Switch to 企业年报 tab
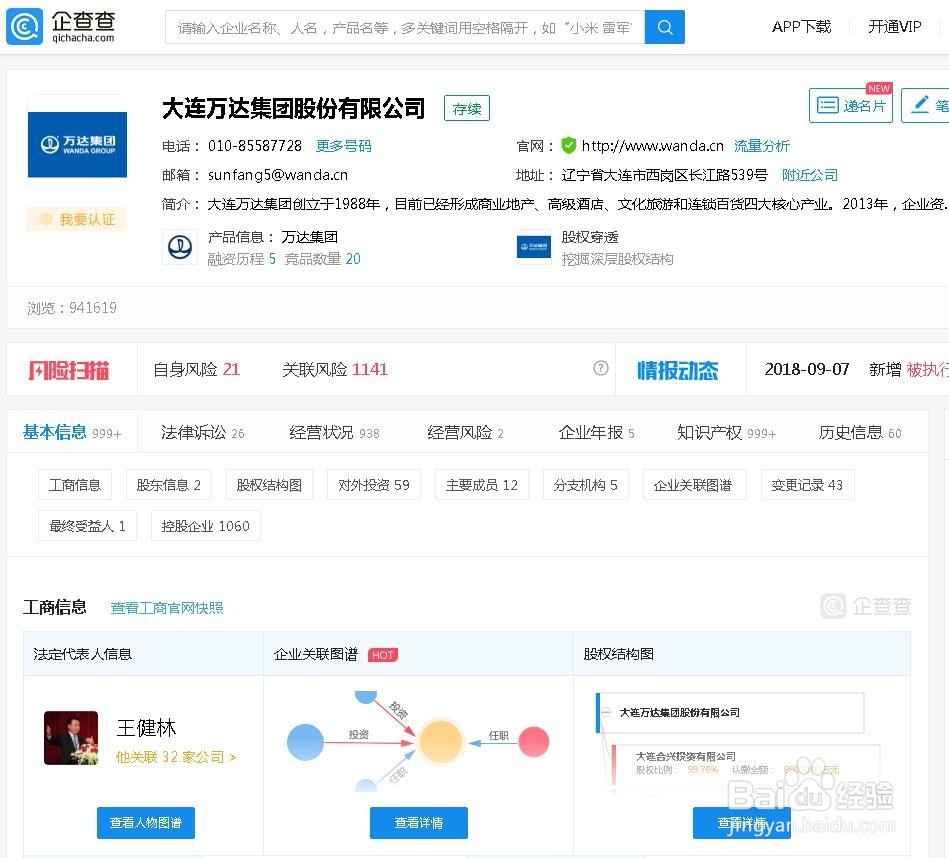 596,433
